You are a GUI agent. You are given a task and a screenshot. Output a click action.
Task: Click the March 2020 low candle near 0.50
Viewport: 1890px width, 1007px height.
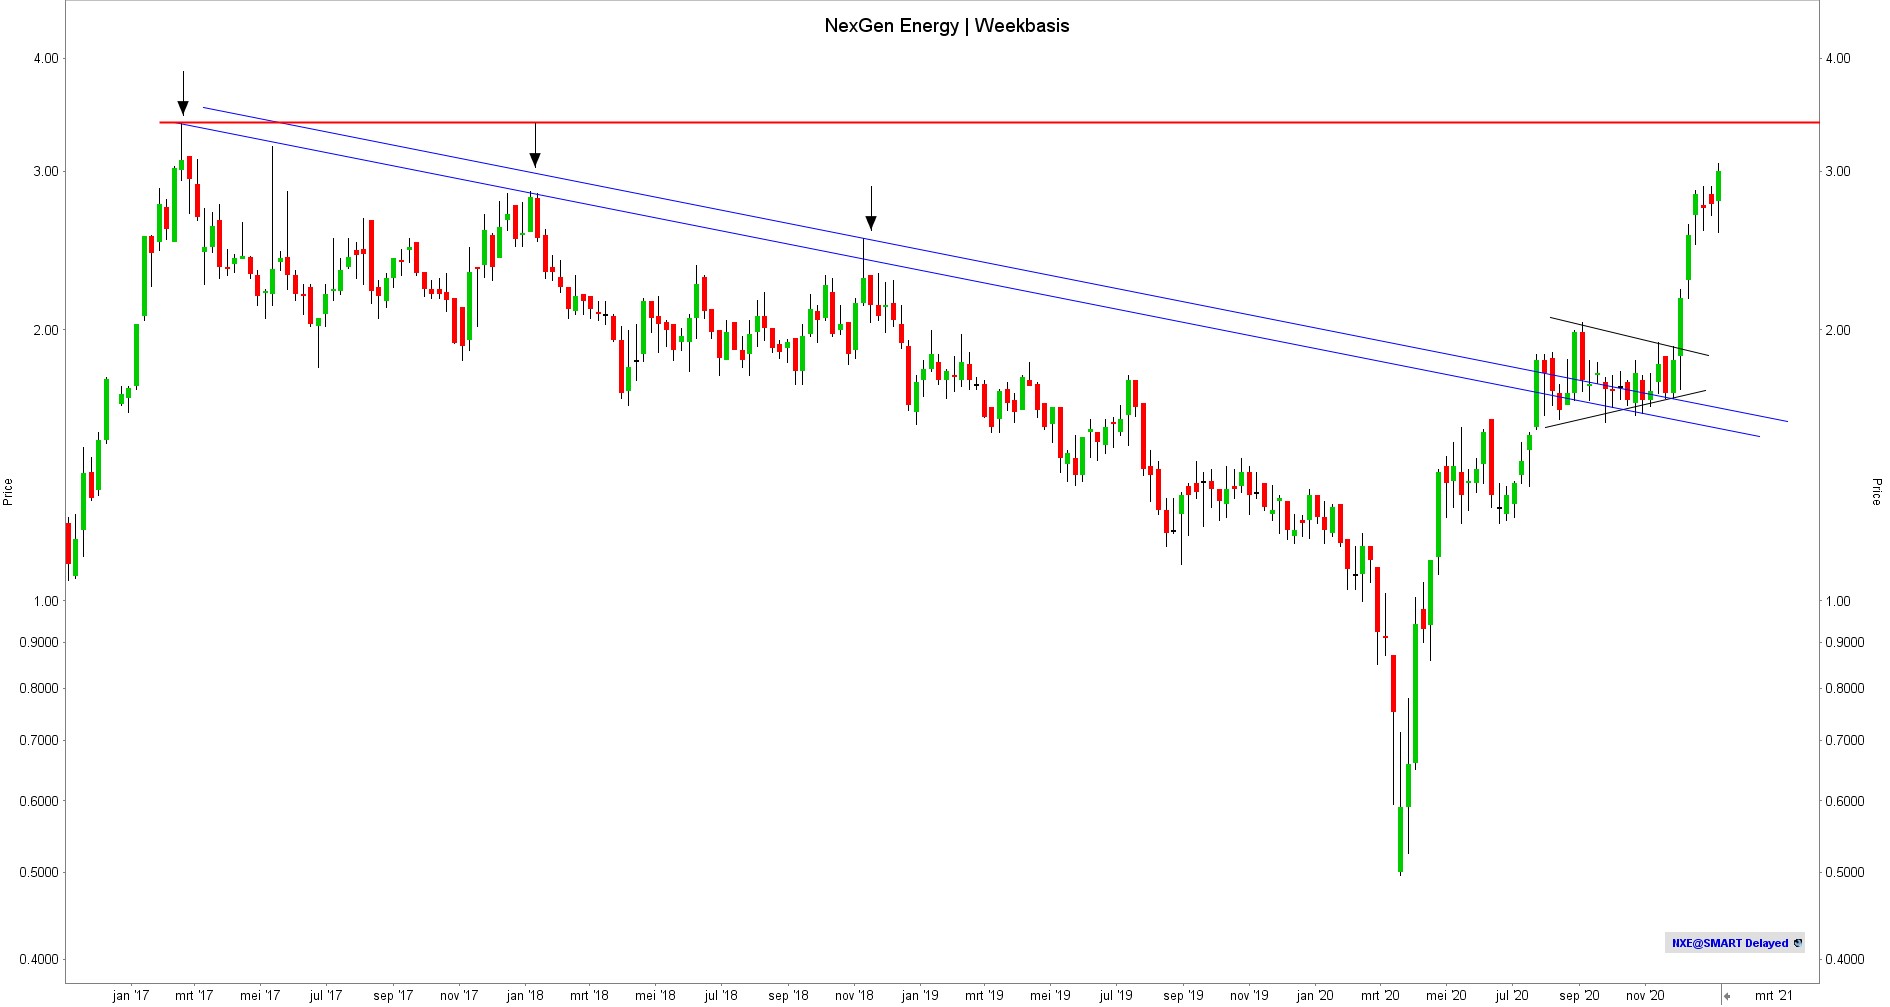pyautogui.click(x=1400, y=838)
